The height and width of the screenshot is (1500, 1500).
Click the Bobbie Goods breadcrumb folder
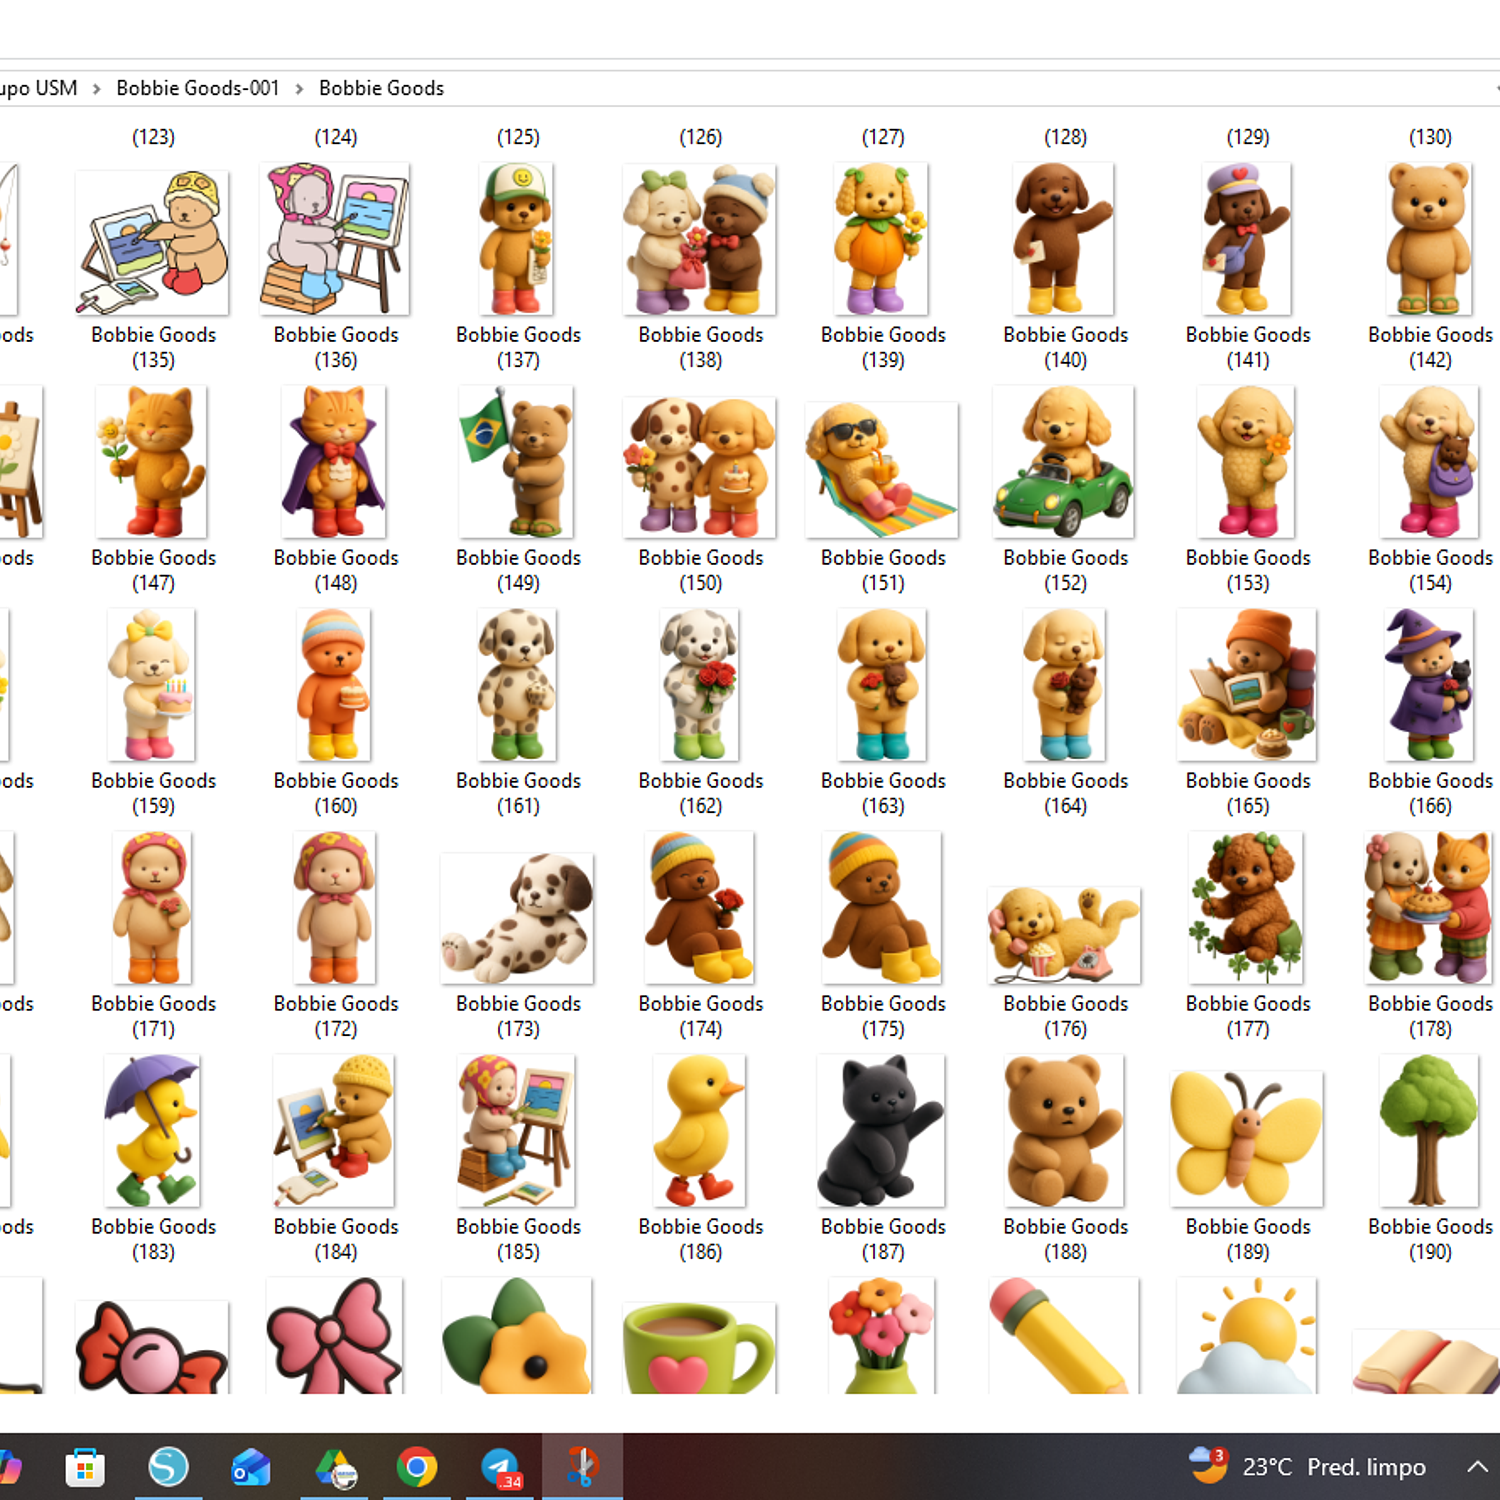381,88
